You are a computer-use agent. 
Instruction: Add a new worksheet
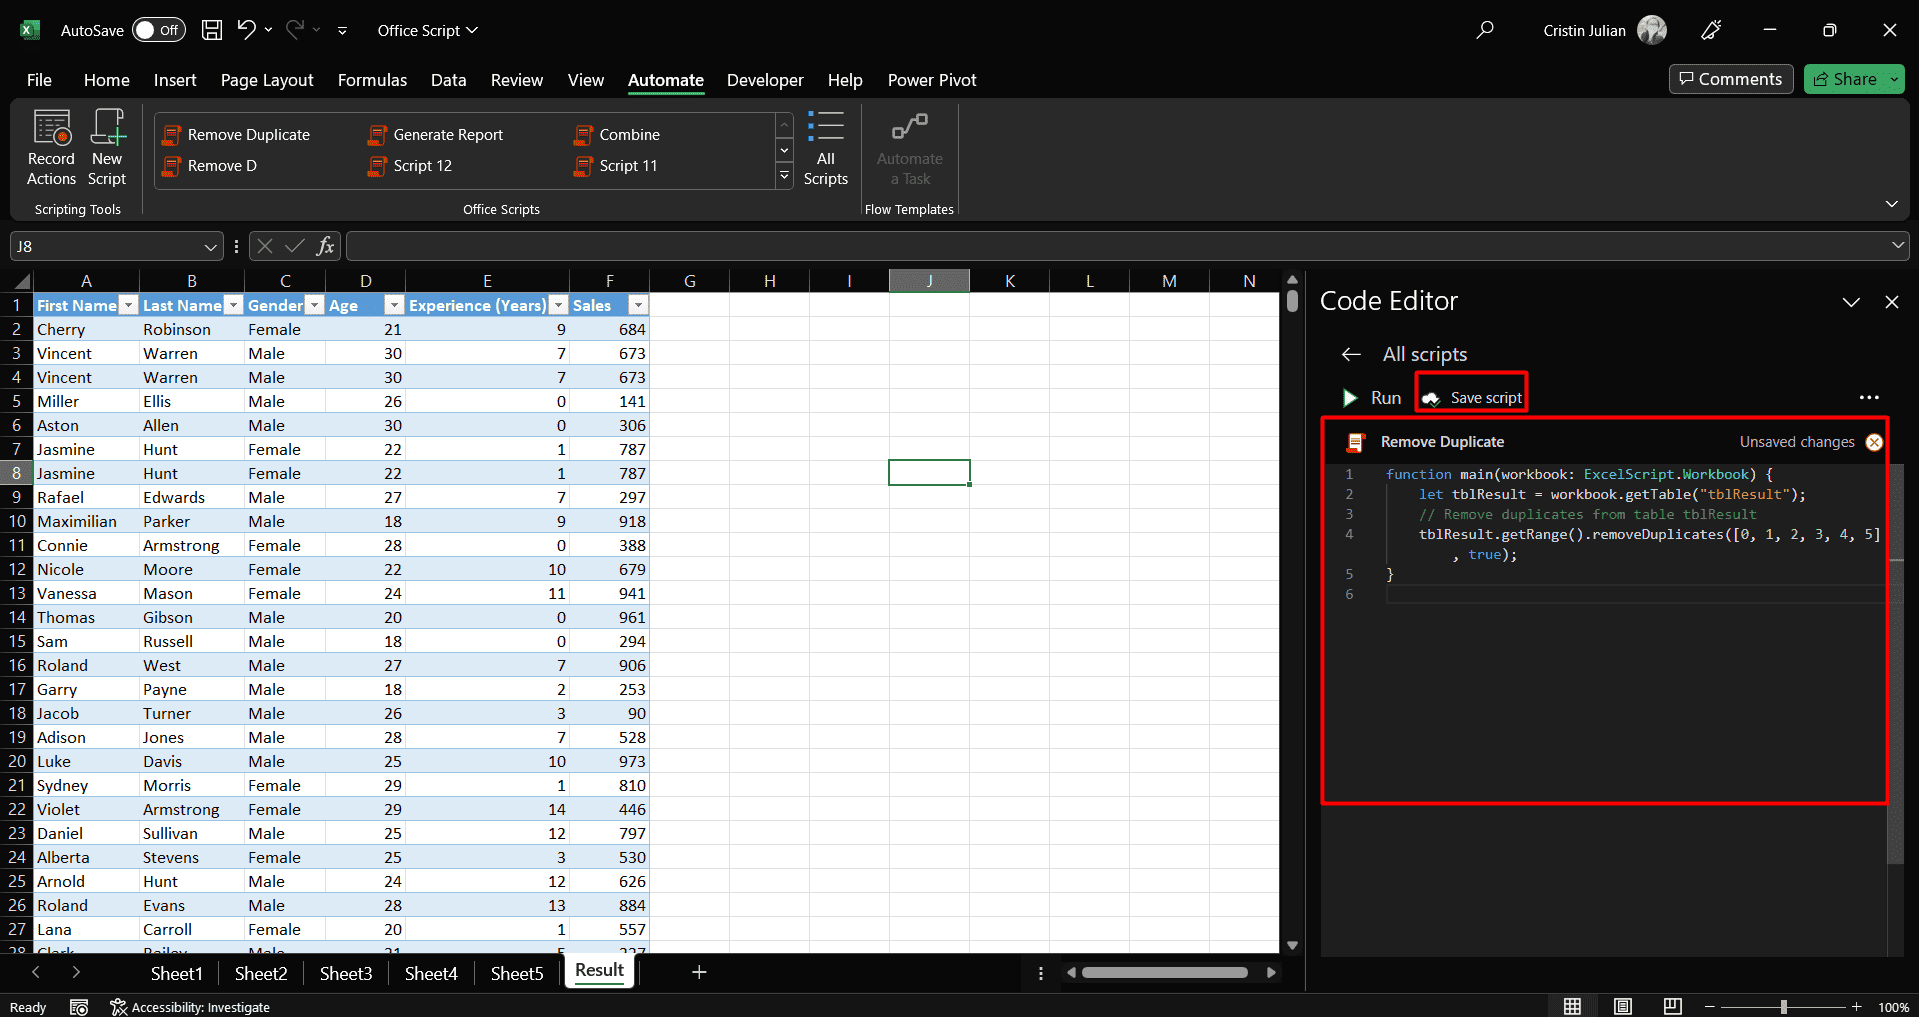[x=698, y=972]
